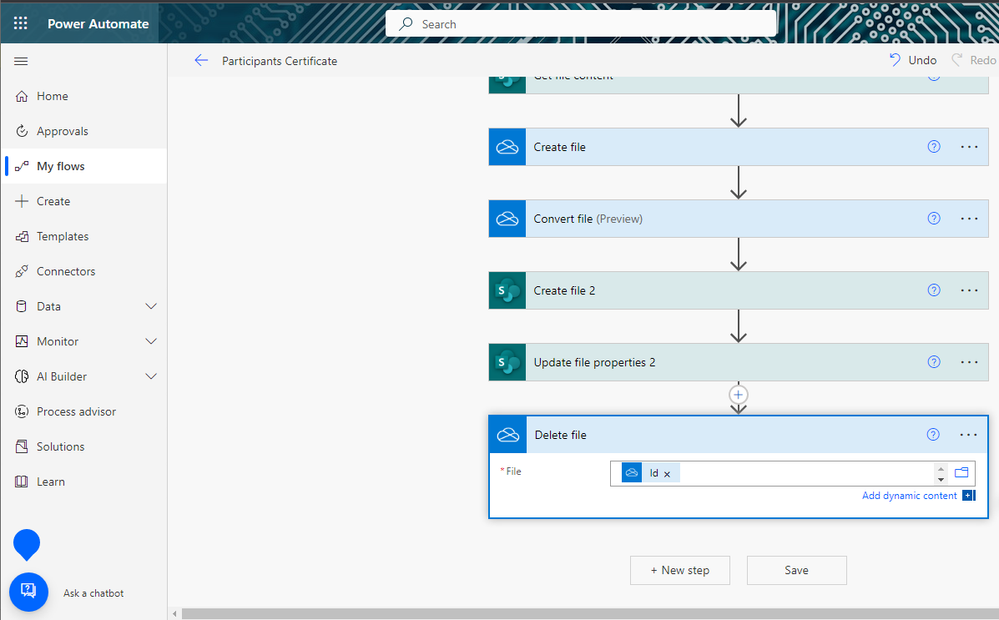The height and width of the screenshot is (620, 999).
Task: Open help for the Create file step
Action: (933, 147)
